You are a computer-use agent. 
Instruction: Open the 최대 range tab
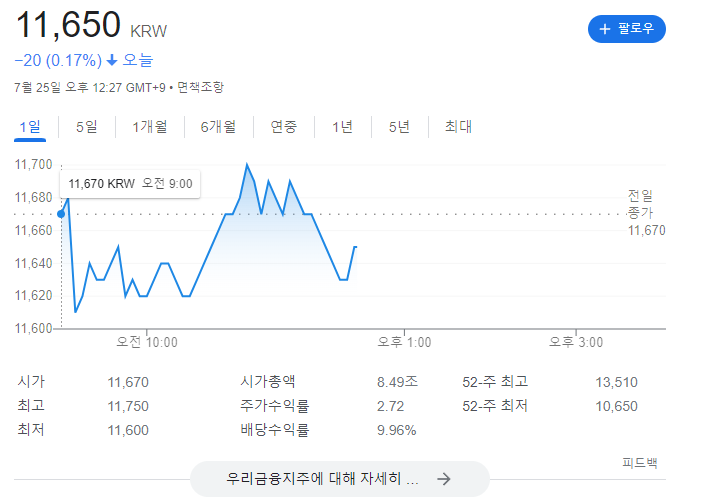click(x=458, y=127)
